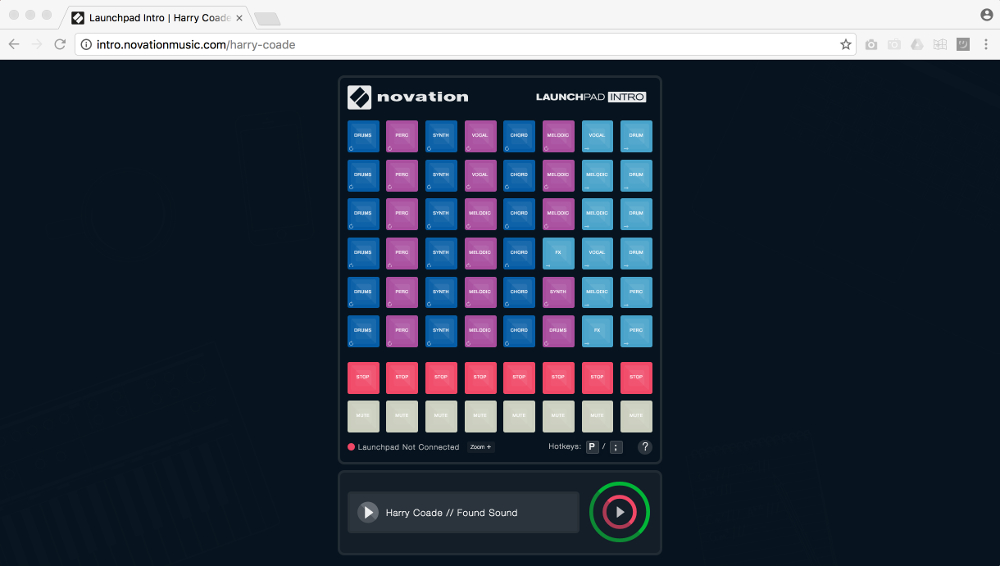Click the LAUNCHPAD INTRO title

(x=591, y=97)
